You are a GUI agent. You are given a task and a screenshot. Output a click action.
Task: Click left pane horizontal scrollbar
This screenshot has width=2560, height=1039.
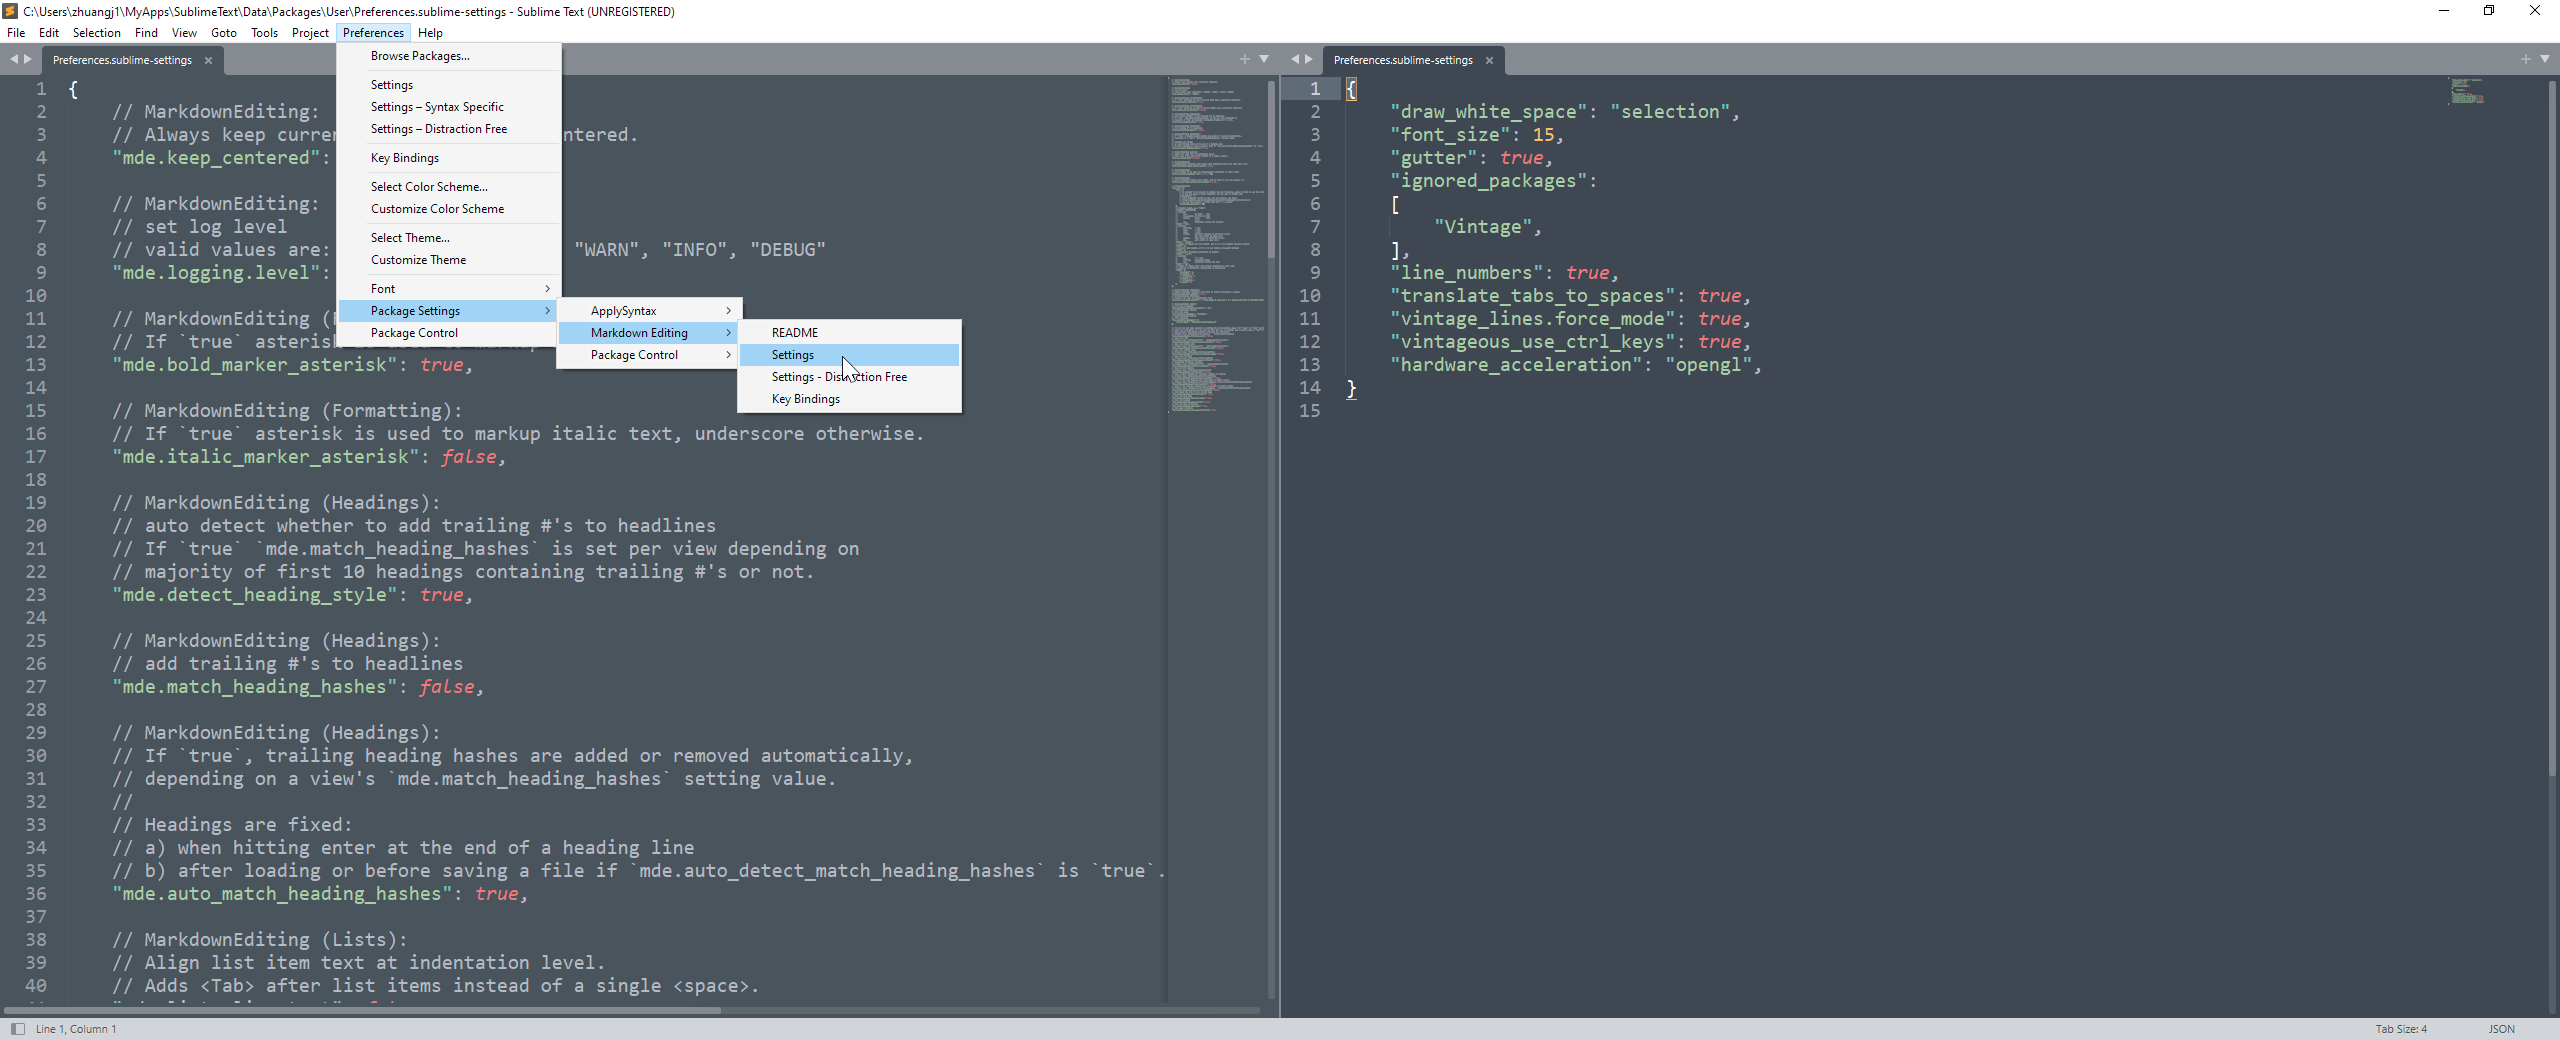(362, 1010)
